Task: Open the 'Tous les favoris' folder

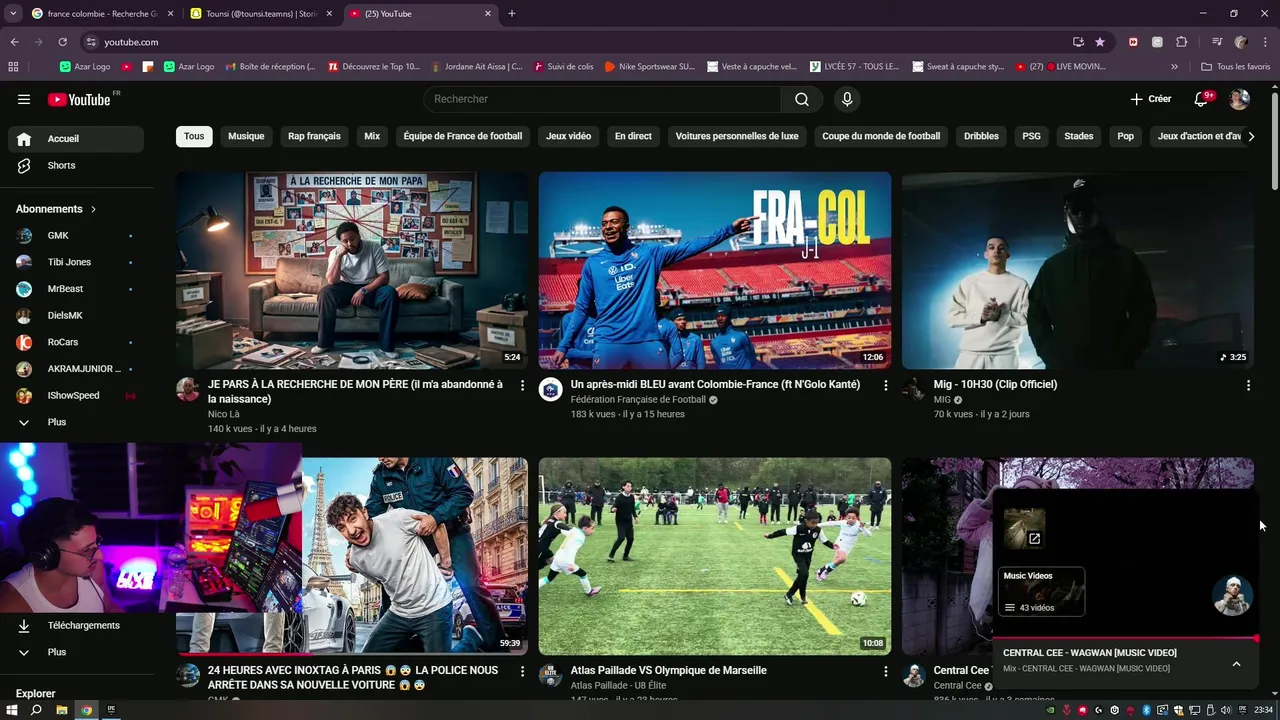Action: tap(1236, 67)
